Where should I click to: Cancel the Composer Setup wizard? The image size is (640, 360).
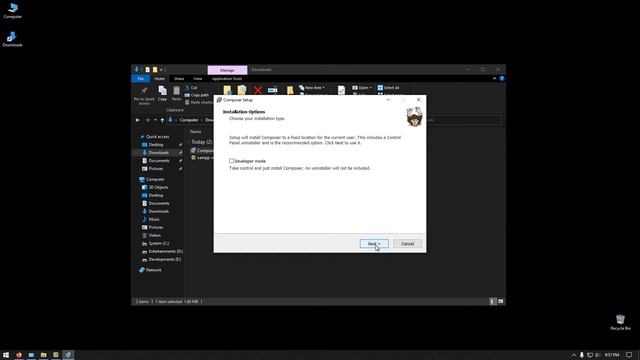(x=407, y=244)
